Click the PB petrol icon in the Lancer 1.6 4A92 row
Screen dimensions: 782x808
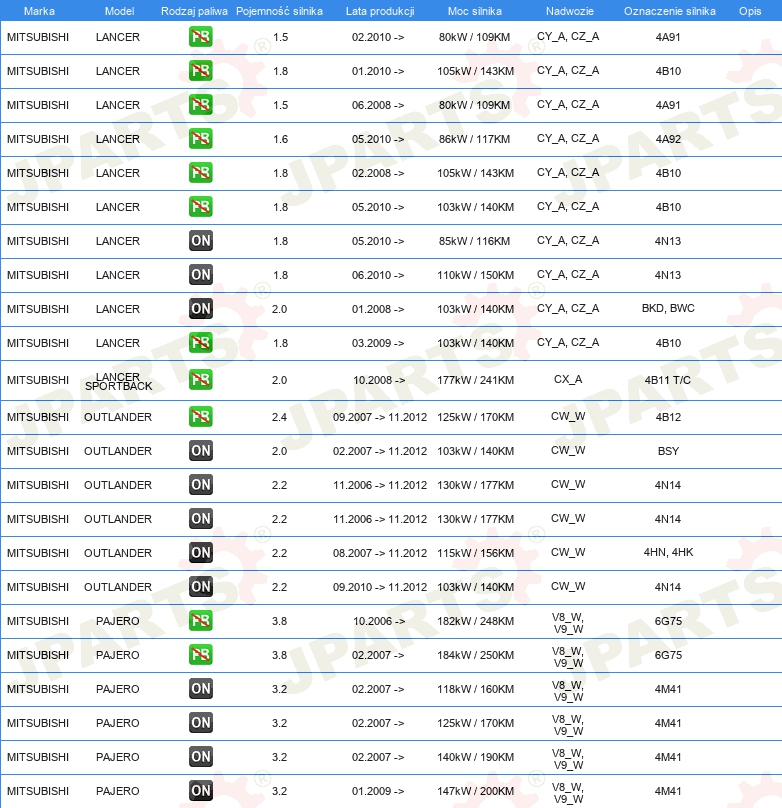tap(201, 139)
